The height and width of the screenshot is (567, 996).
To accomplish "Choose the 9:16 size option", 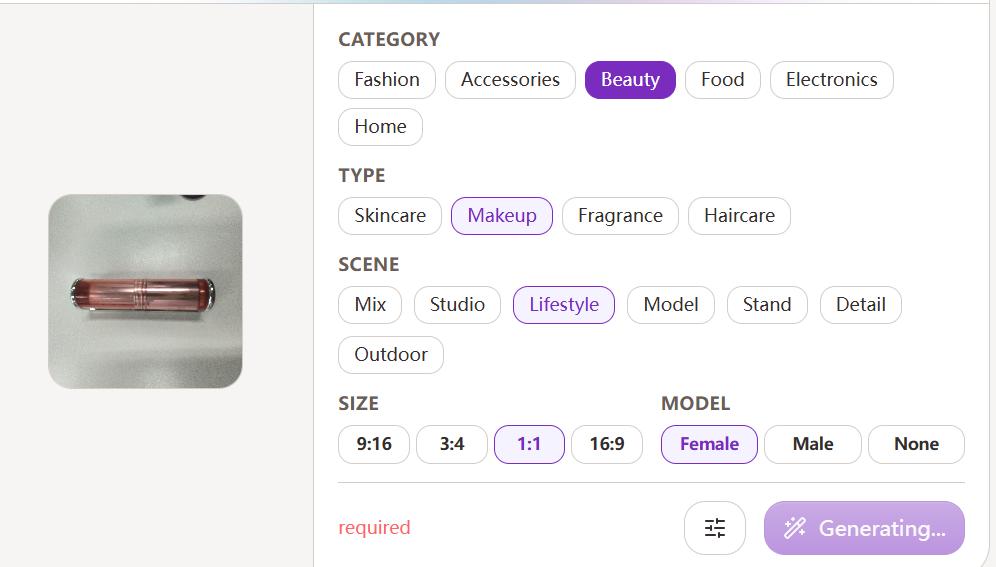I will 374,444.
